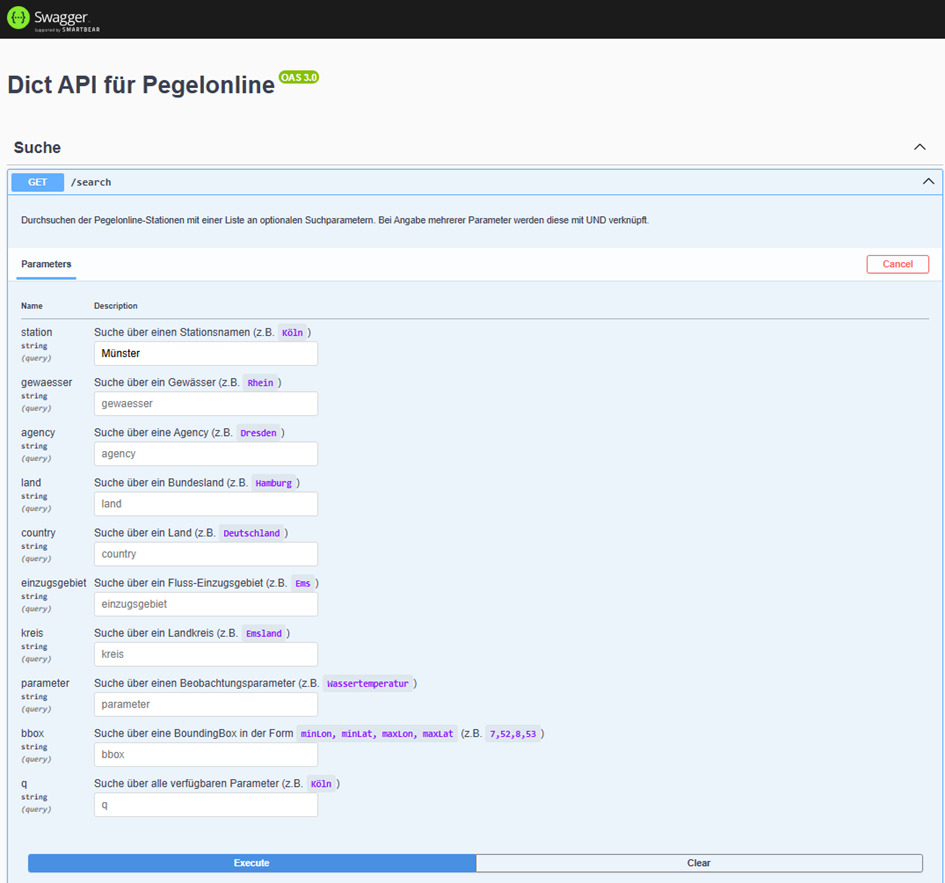Click the Dresden example code

click(x=259, y=433)
